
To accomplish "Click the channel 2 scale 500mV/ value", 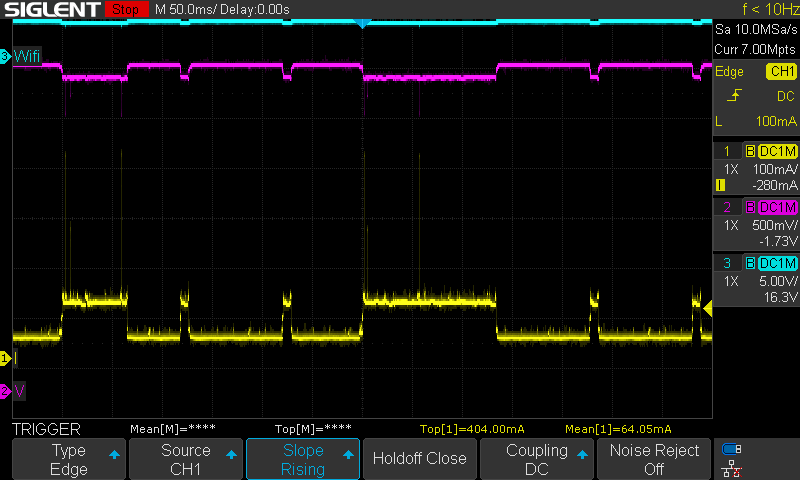I will (774, 225).
